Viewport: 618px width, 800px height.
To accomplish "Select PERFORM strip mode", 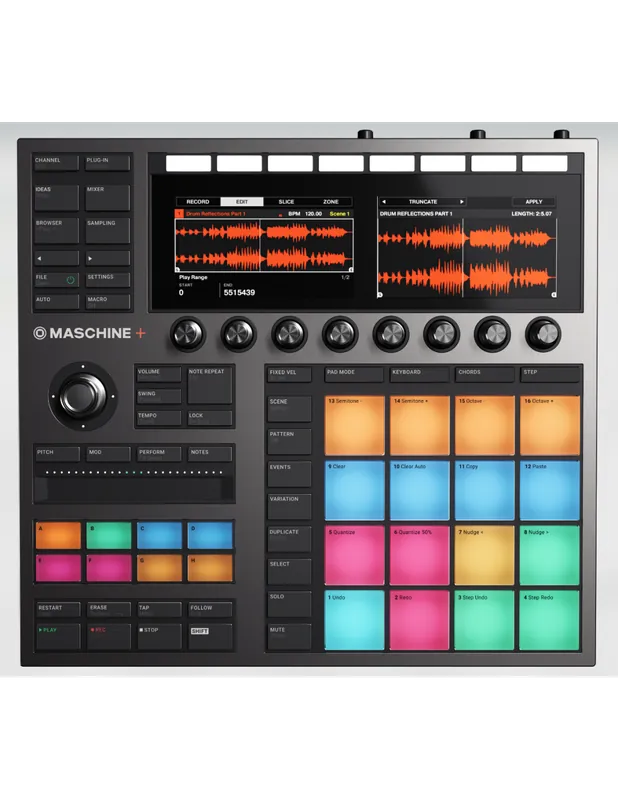I will 159,454.
